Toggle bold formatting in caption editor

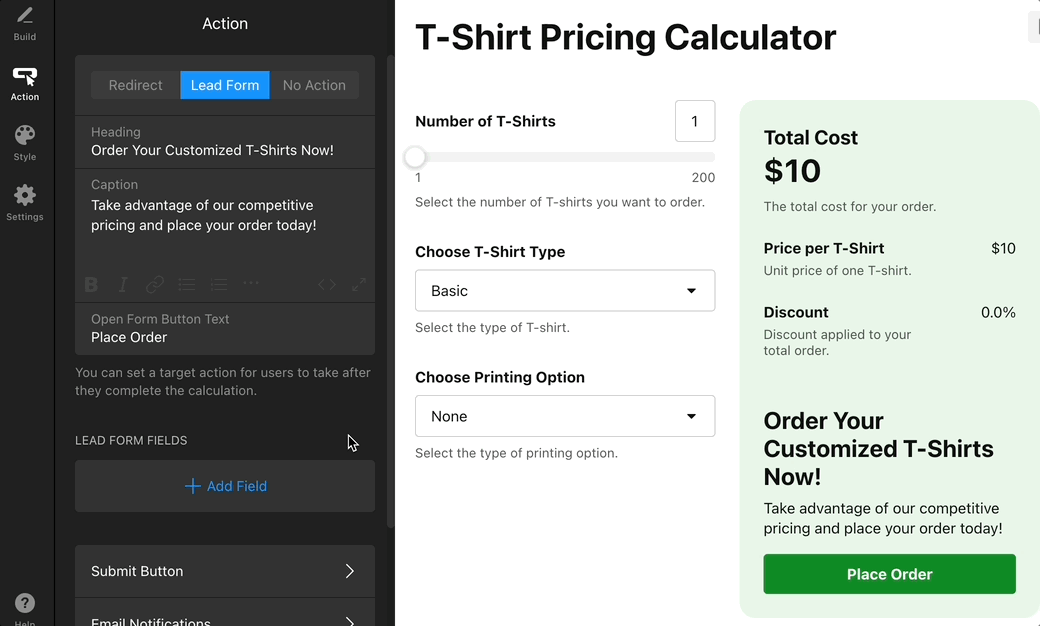[91, 285]
